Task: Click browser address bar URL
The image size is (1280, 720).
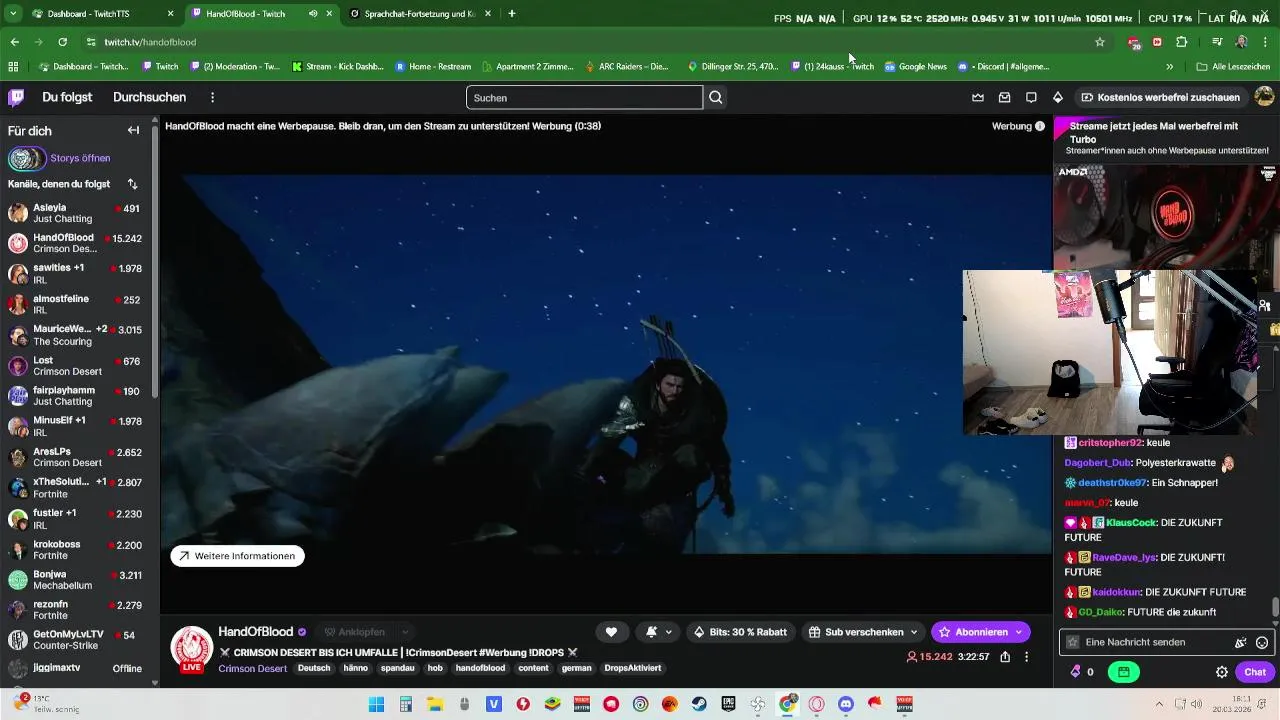Action: click(150, 42)
